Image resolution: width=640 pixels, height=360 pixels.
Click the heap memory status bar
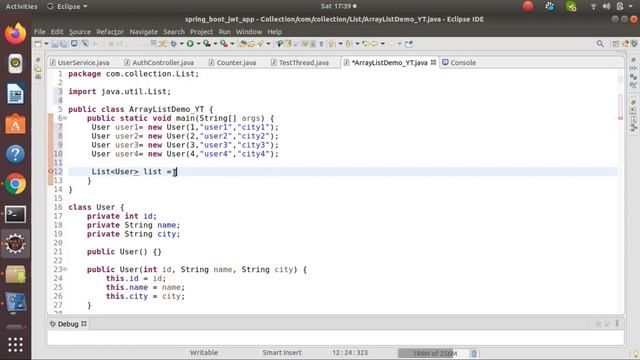tap(434, 353)
